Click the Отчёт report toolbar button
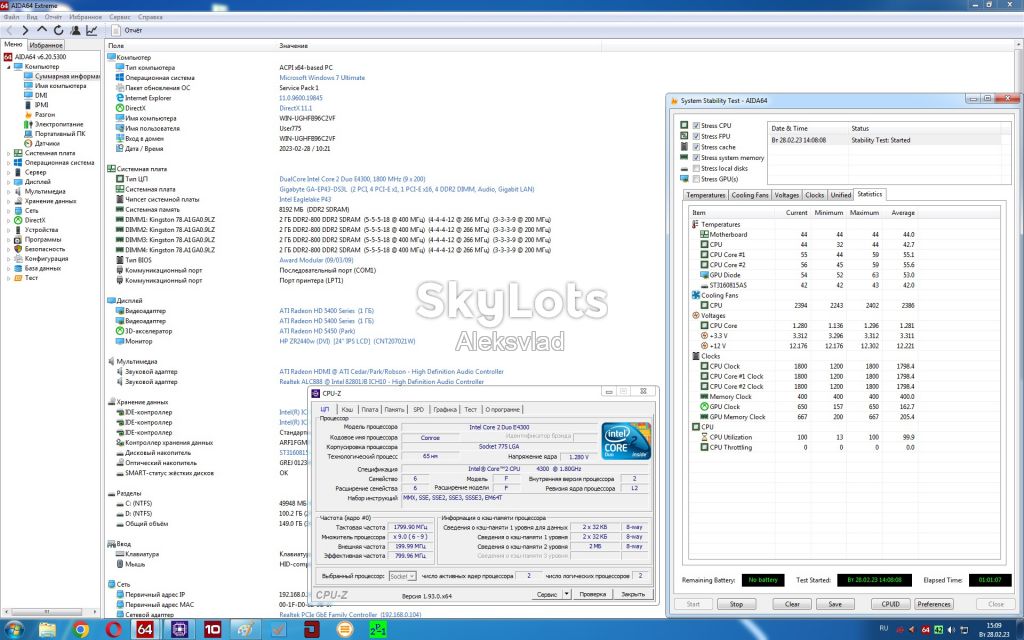1024x640 pixels. tap(127, 30)
